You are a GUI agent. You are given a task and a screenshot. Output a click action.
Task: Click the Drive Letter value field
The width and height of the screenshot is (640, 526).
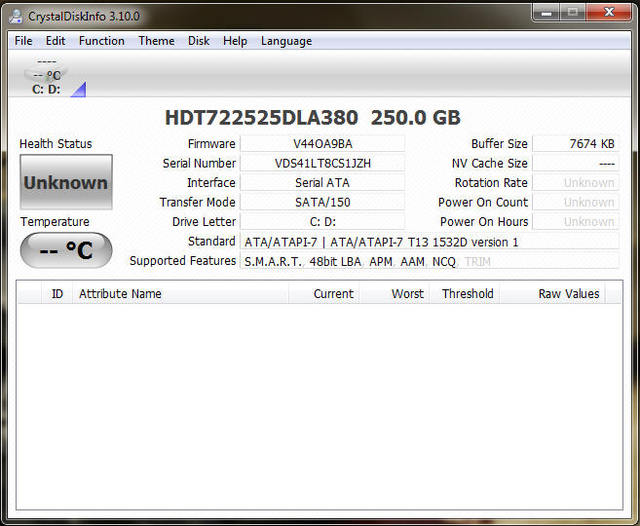coord(322,222)
